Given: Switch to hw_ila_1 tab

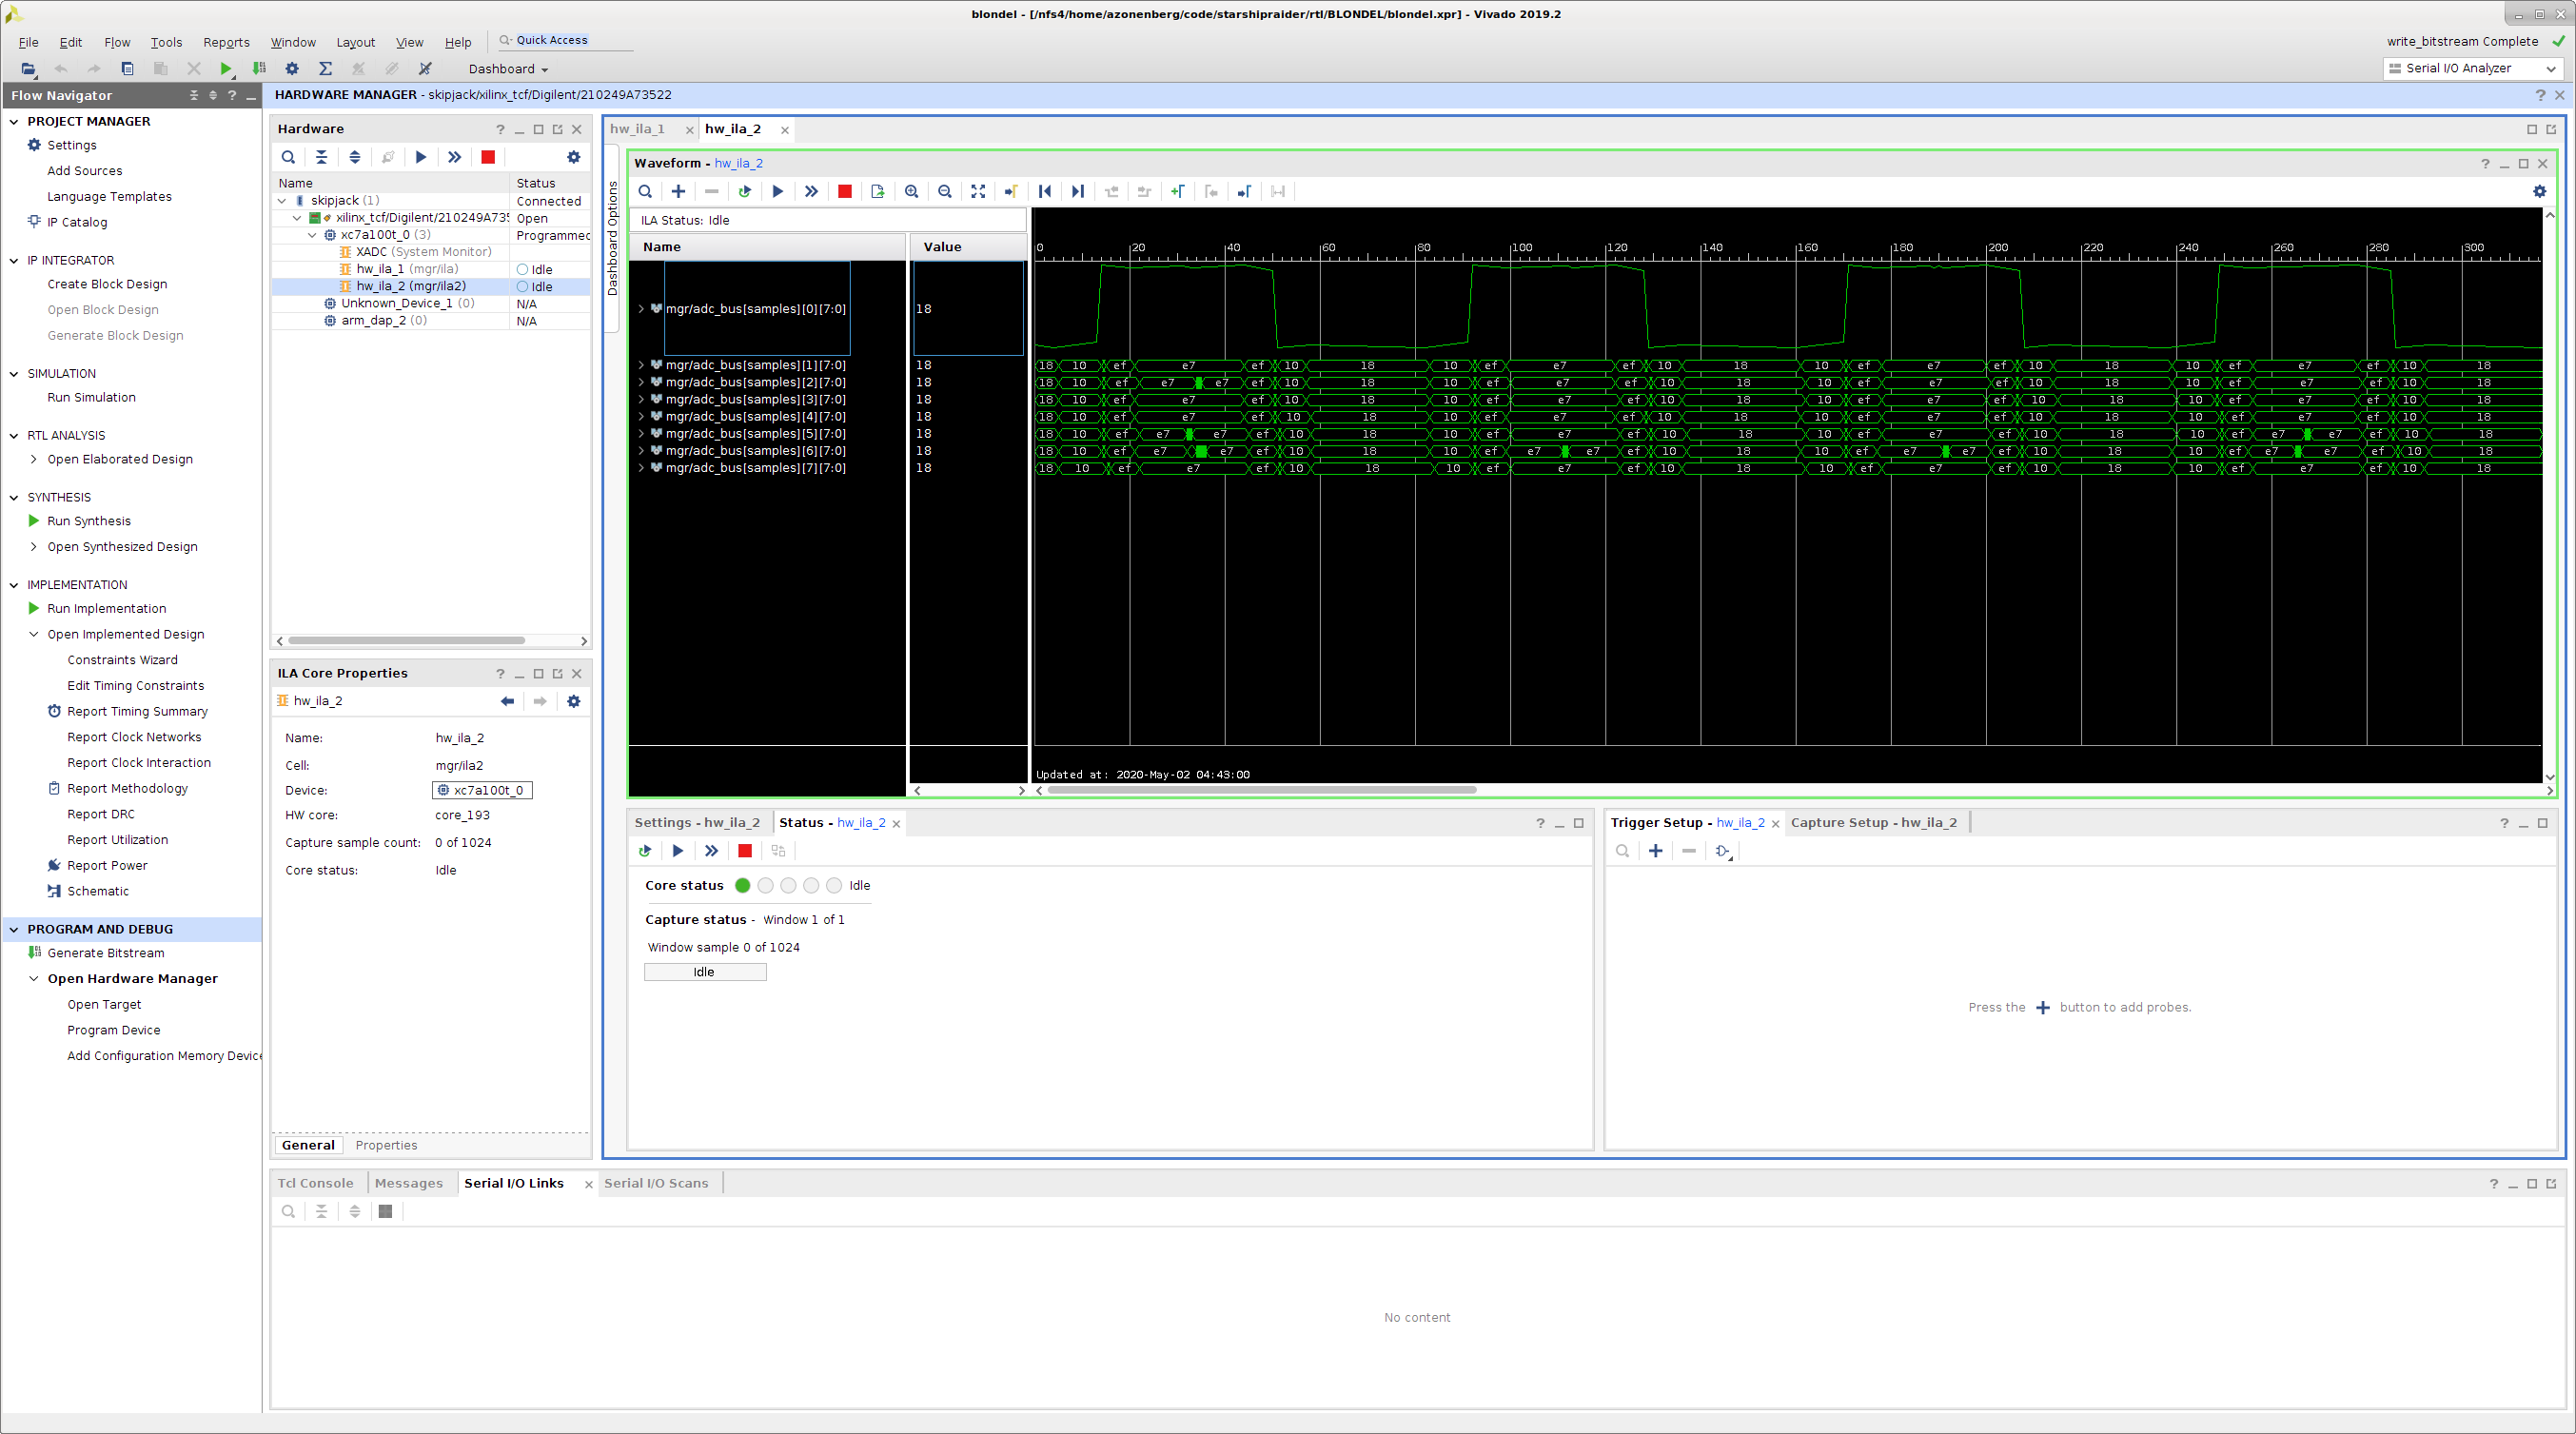Looking at the screenshot, I should click(x=637, y=129).
